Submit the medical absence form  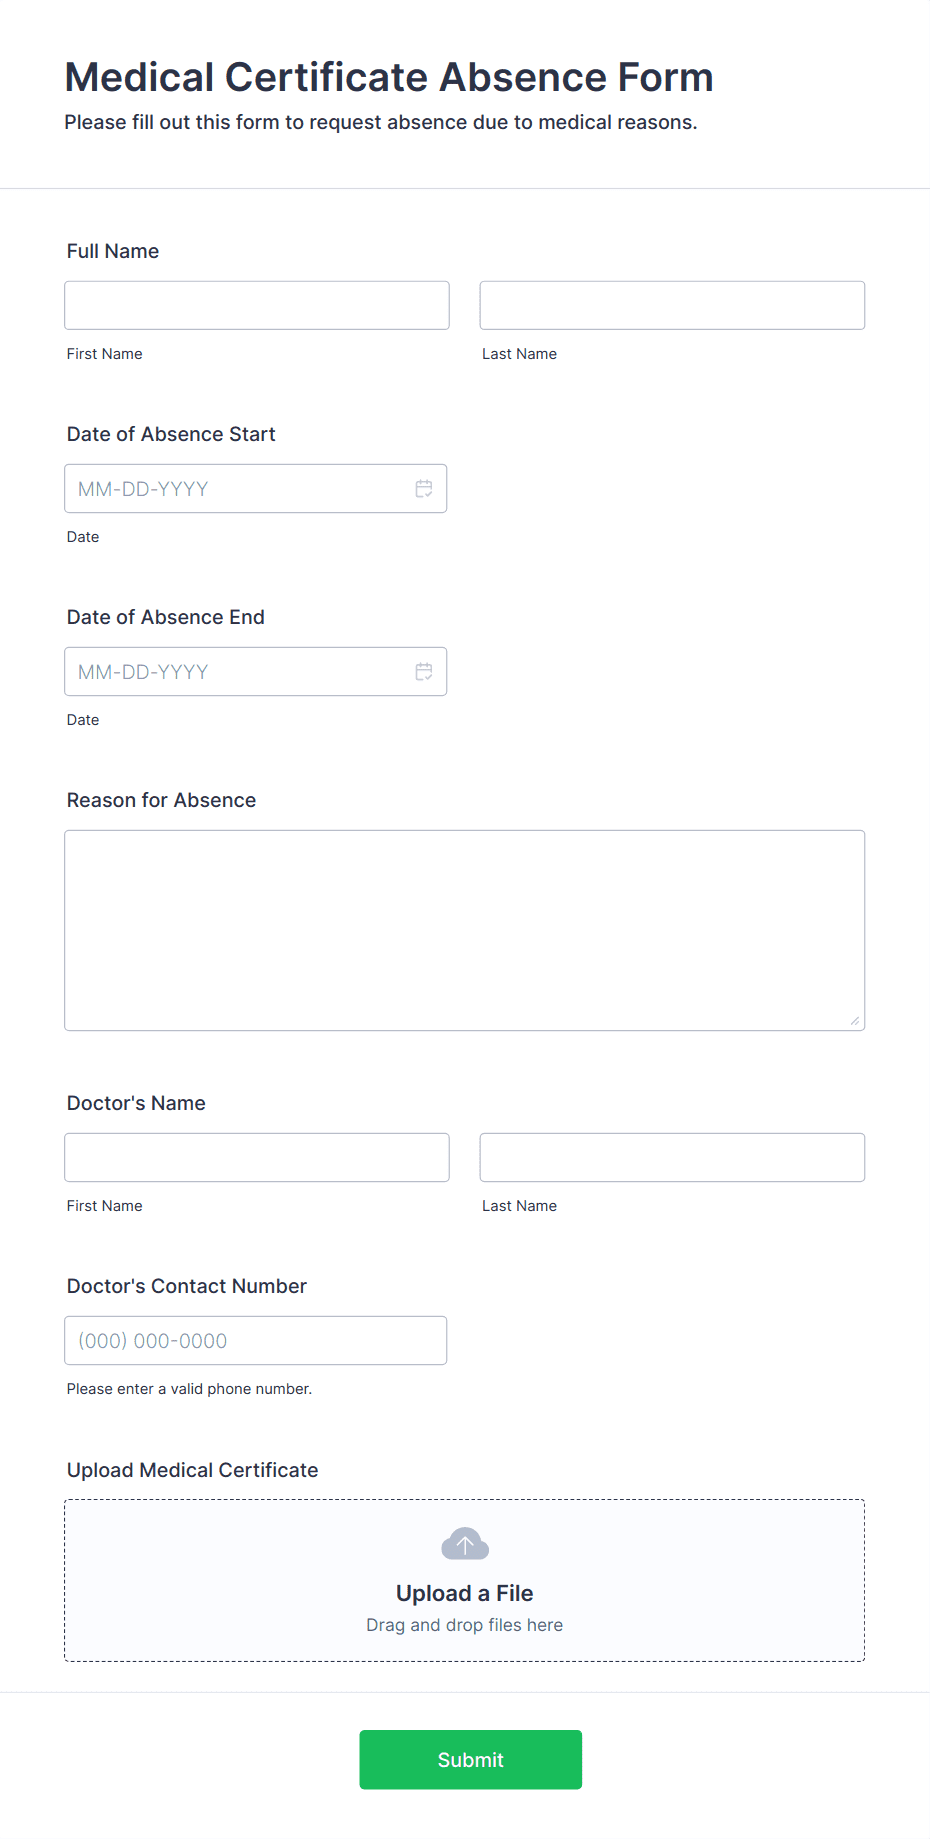point(471,1760)
